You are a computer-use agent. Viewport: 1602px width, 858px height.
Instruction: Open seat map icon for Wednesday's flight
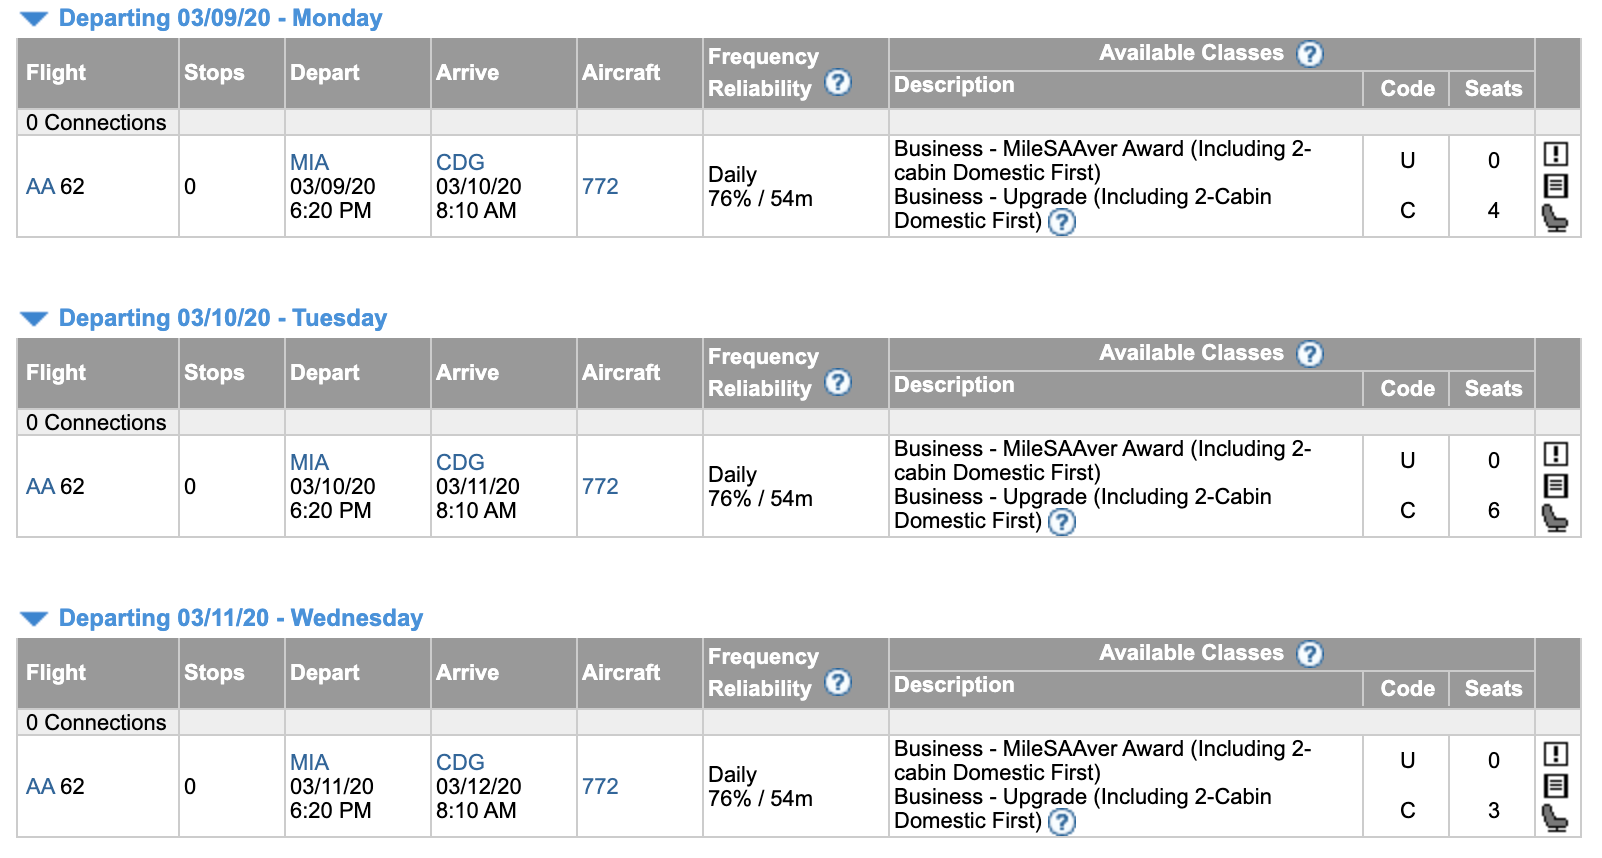pyautogui.click(x=1555, y=818)
